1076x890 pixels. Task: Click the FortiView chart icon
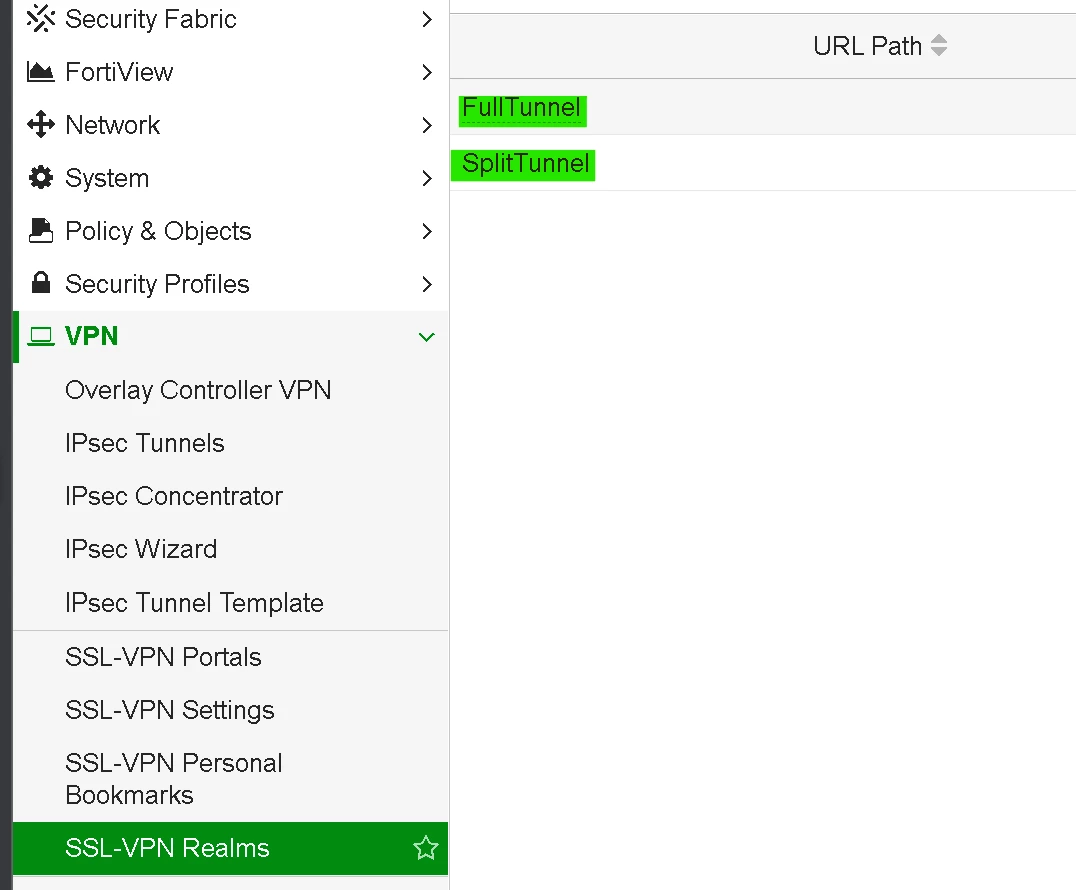40,71
